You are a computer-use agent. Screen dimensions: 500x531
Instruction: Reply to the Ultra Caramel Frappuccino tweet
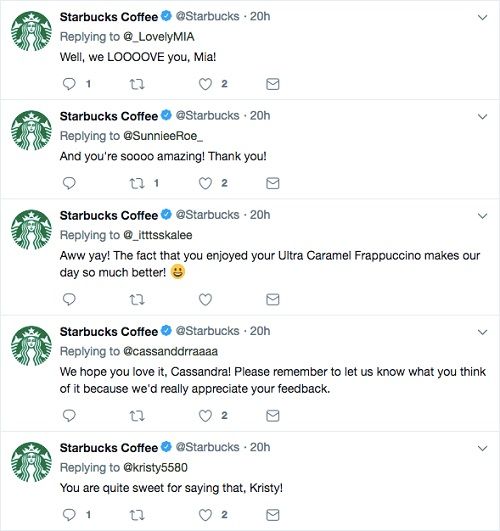69,299
